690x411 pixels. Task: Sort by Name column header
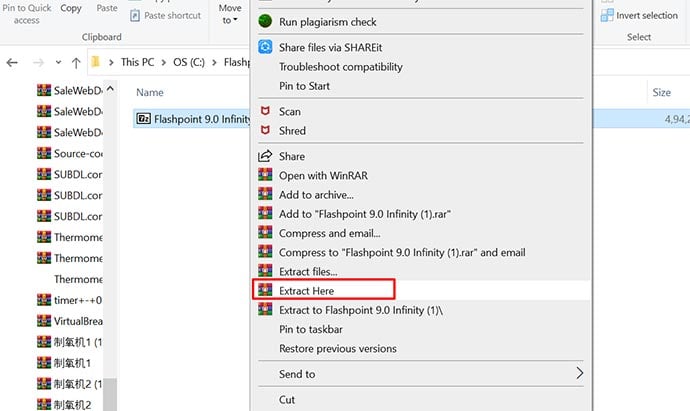click(x=150, y=92)
